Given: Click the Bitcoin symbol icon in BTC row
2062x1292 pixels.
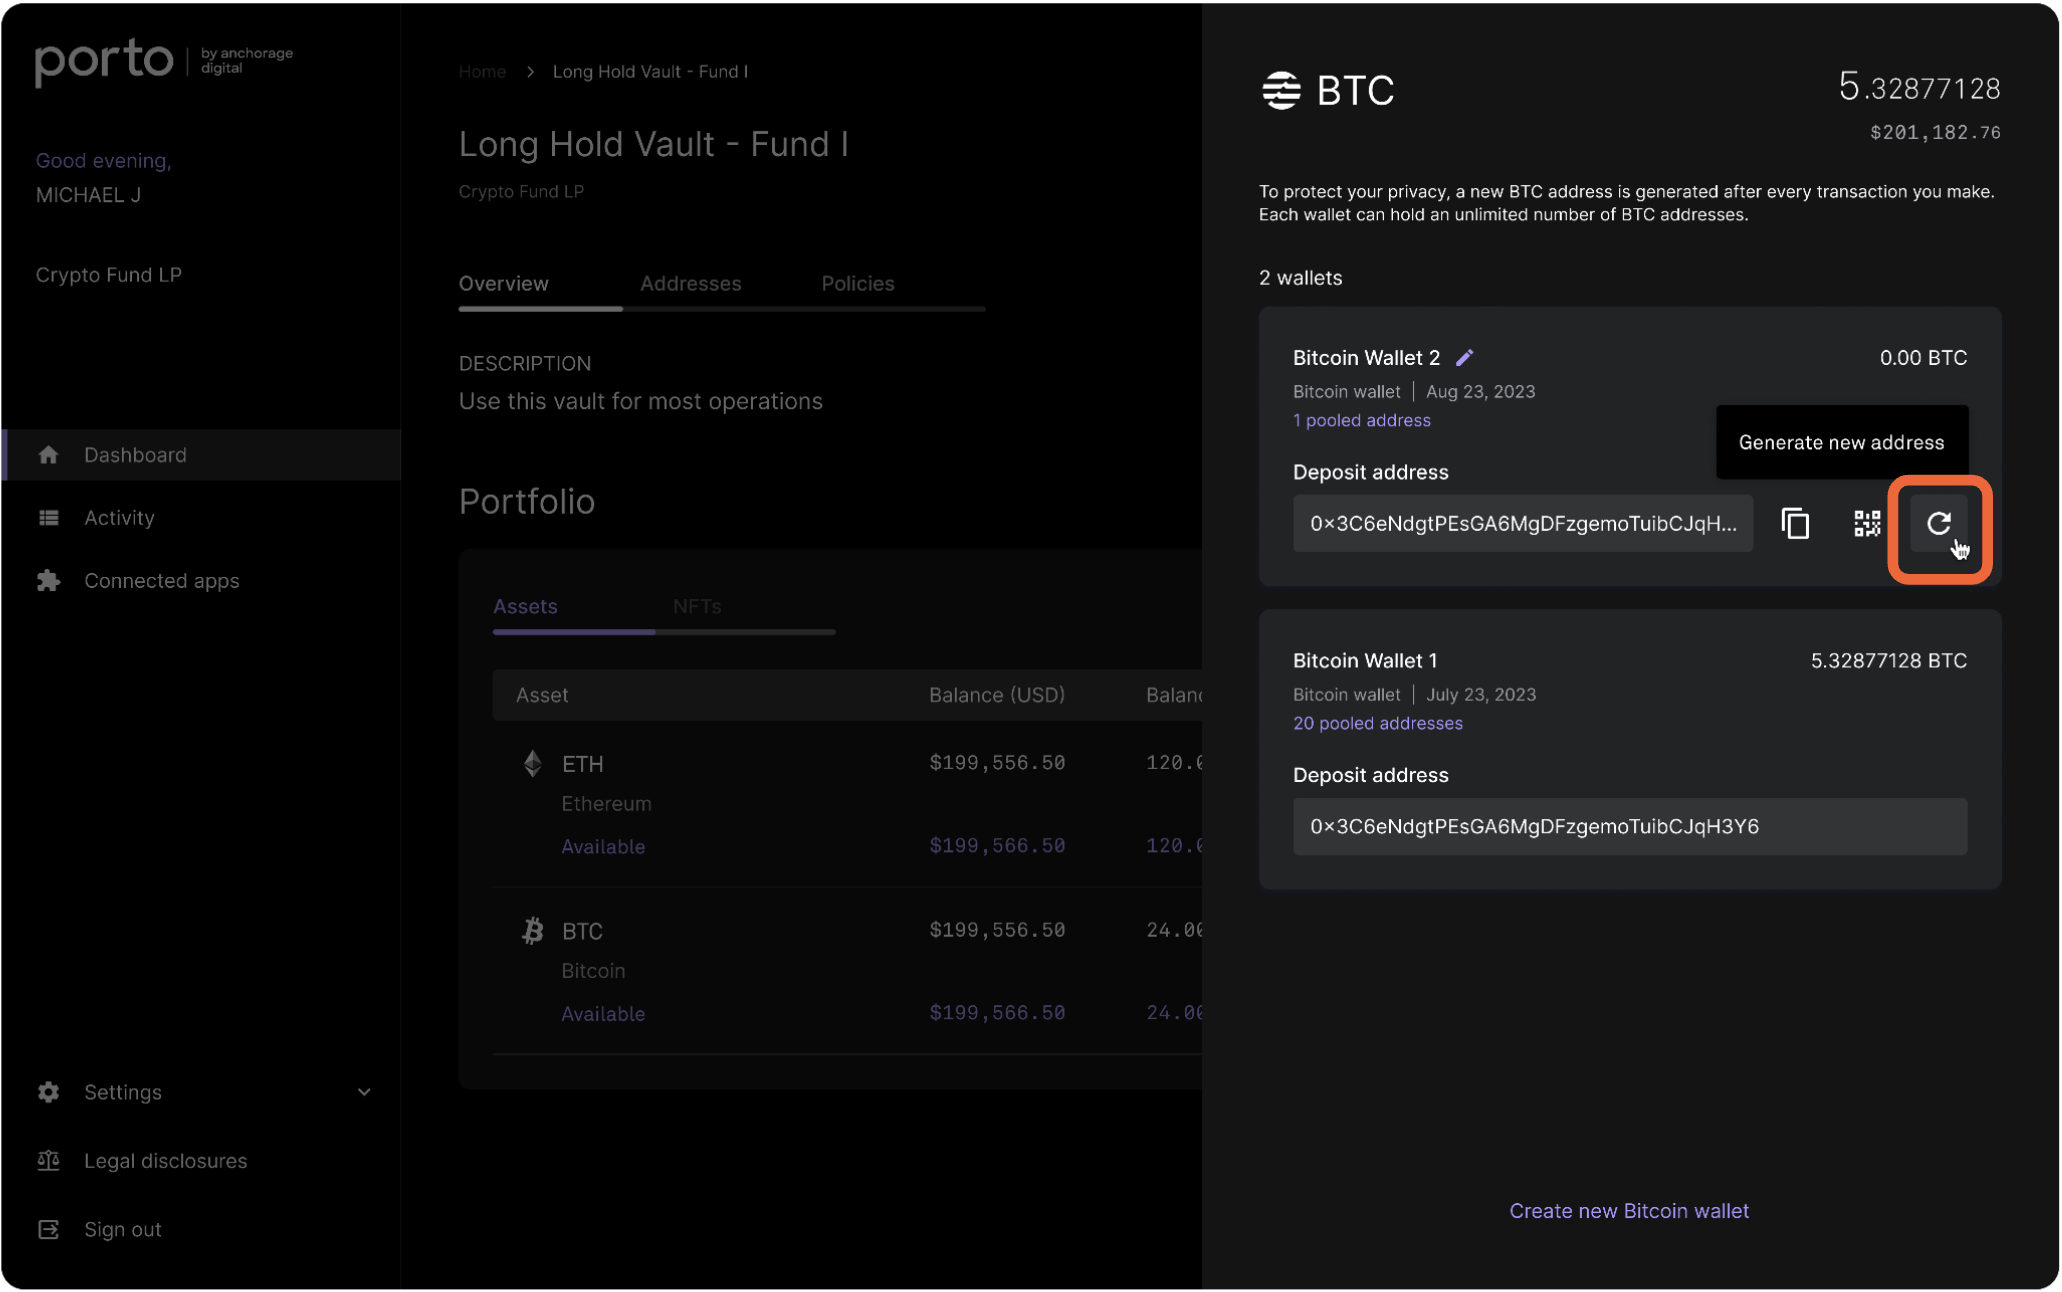Looking at the screenshot, I should (x=533, y=931).
